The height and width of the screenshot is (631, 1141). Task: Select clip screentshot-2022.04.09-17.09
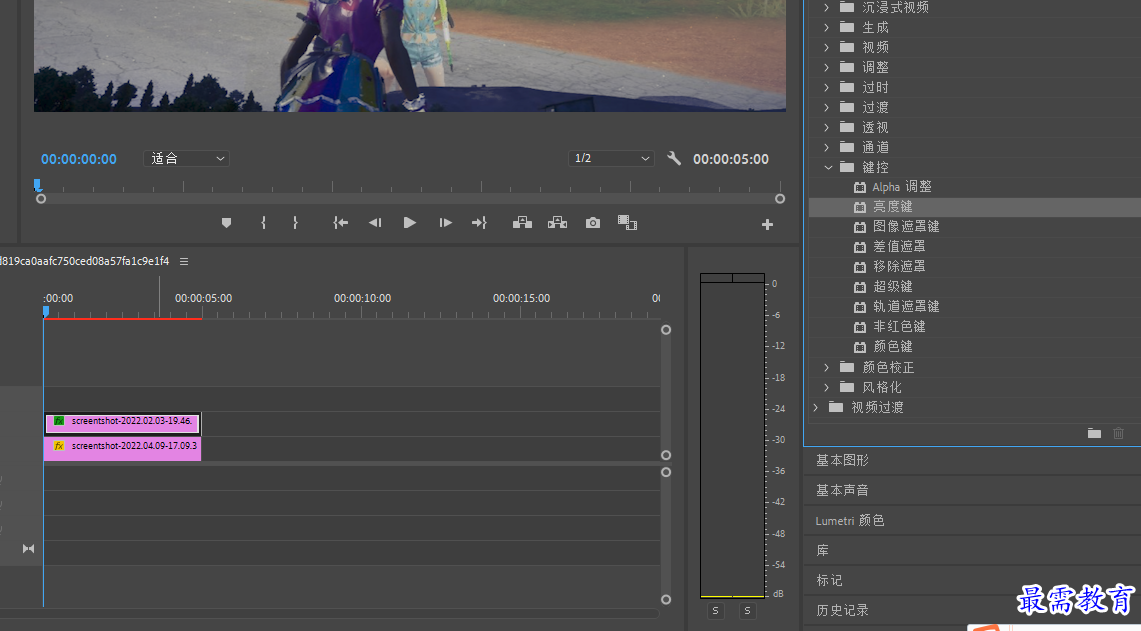pyautogui.click(x=122, y=448)
